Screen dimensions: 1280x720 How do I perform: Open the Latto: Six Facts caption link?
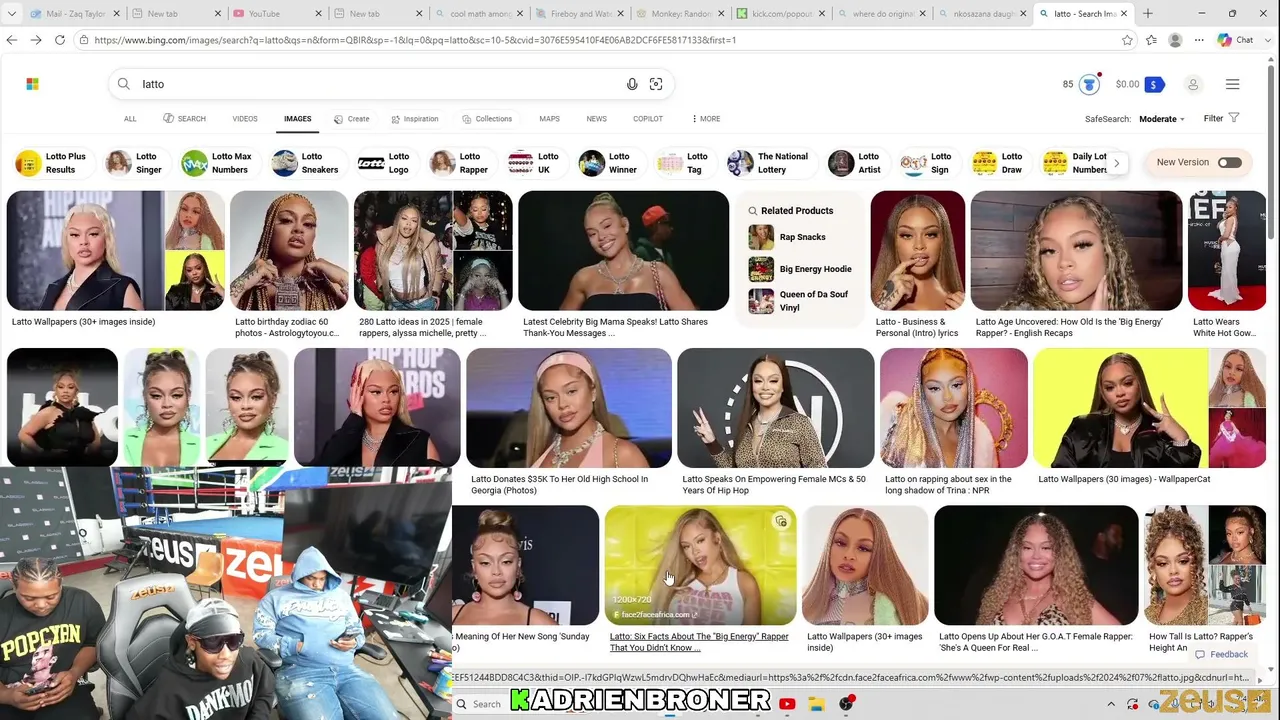pyautogui.click(x=699, y=642)
